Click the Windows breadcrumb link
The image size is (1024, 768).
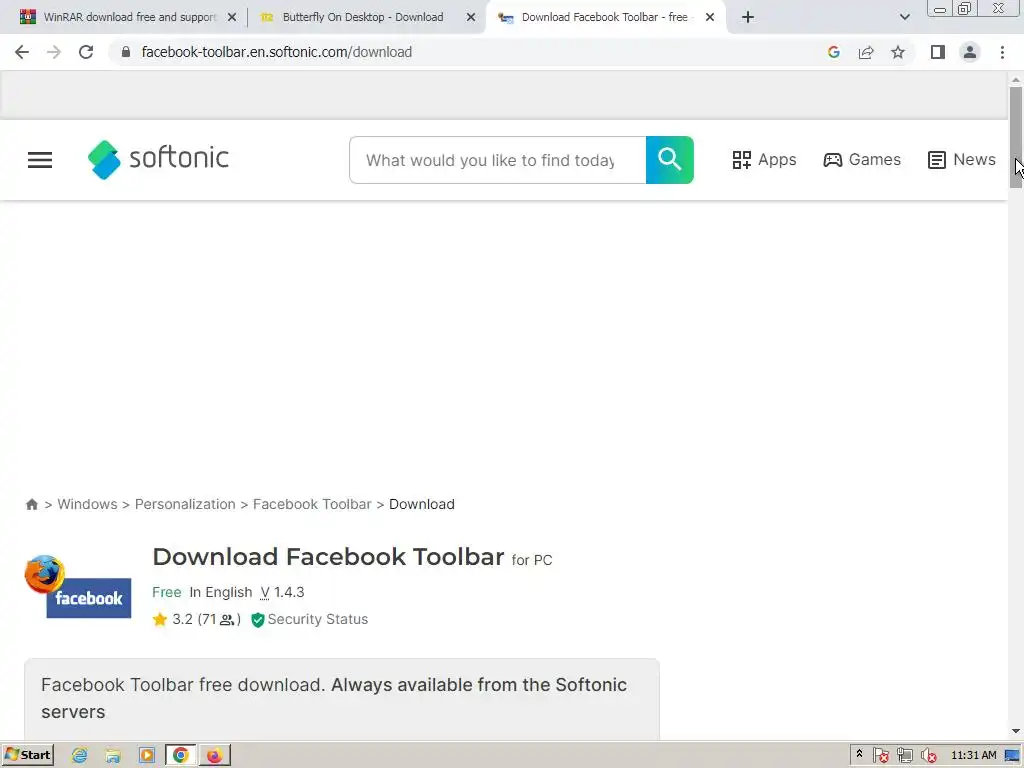coord(88,504)
